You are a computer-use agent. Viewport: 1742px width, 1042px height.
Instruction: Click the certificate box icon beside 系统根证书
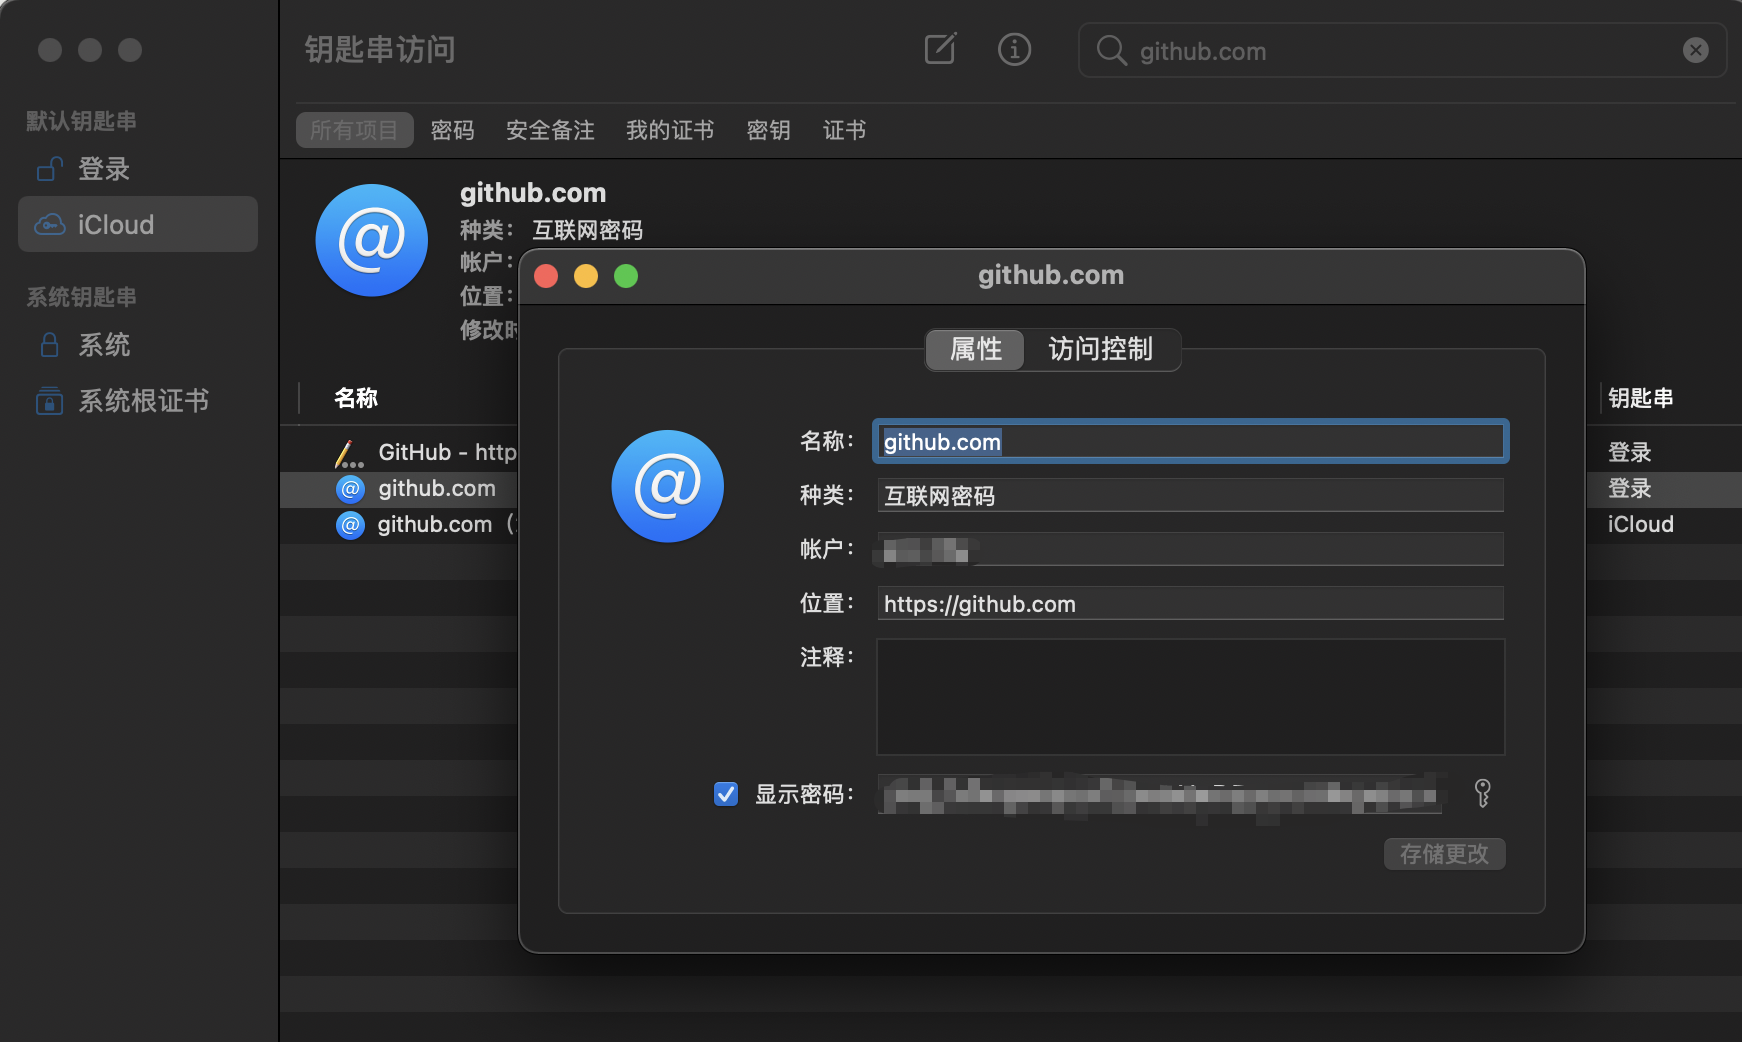(x=49, y=401)
